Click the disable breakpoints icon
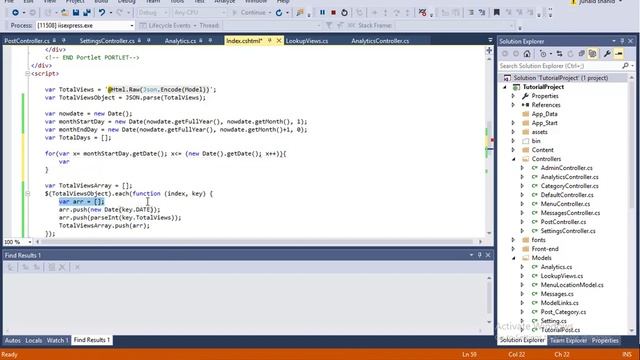The height and width of the screenshot is (360, 640). [x=422, y=13]
